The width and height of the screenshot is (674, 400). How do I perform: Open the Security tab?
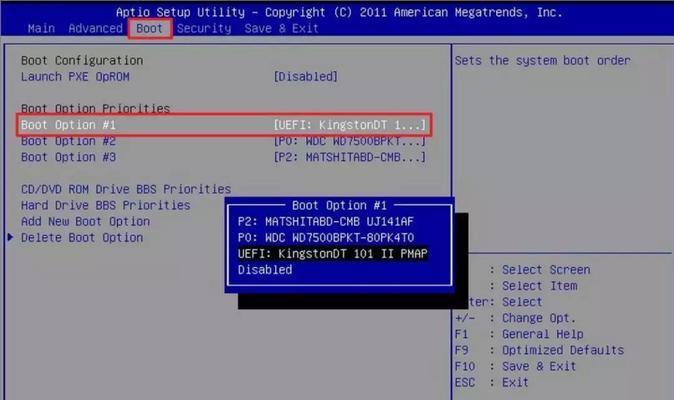click(x=204, y=29)
